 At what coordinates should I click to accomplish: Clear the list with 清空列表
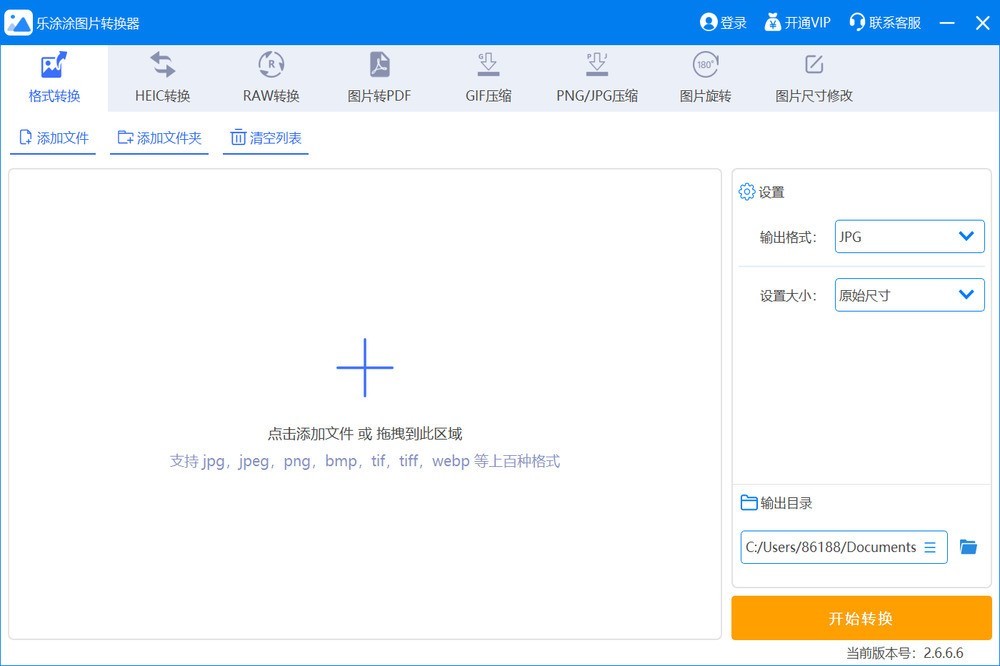click(x=265, y=138)
